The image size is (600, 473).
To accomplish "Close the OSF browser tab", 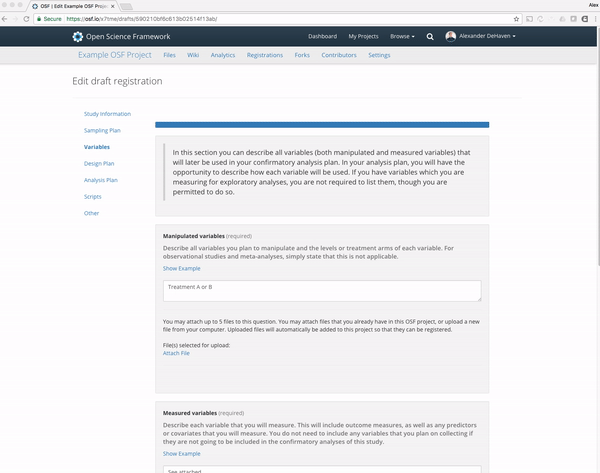I will click(x=112, y=6).
